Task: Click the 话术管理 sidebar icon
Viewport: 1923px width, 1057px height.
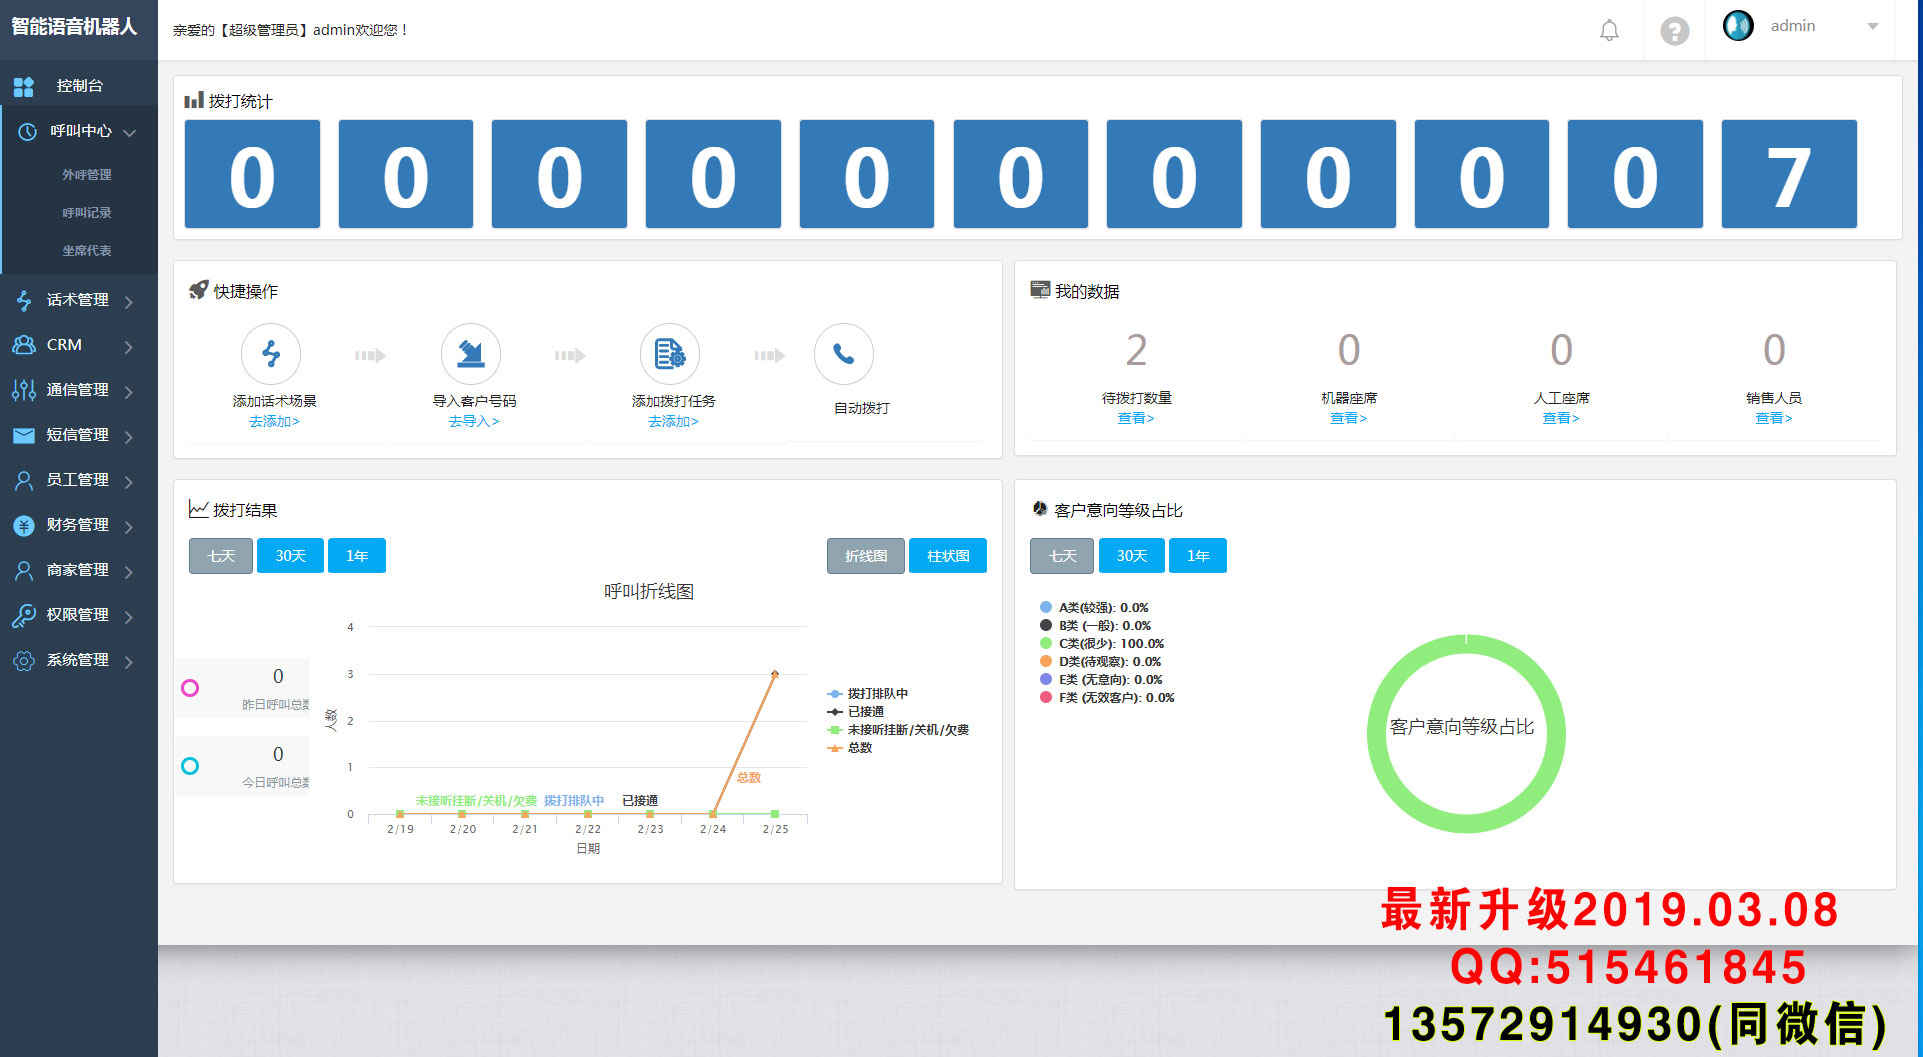Action: pyautogui.click(x=24, y=300)
